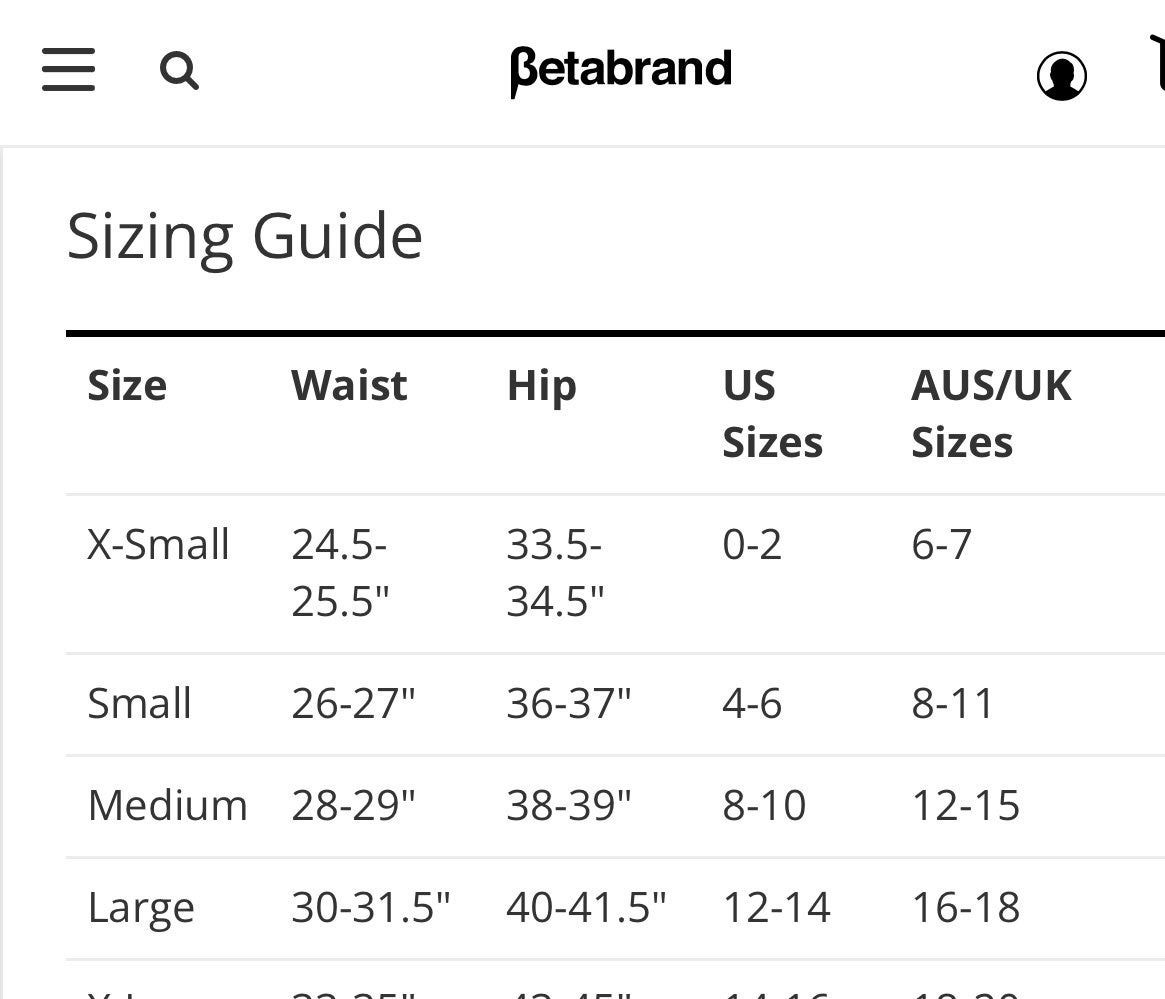The width and height of the screenshot is (1165, 999).
Task: Click the 36-37" hip measurement
Action: click(568, 703)
